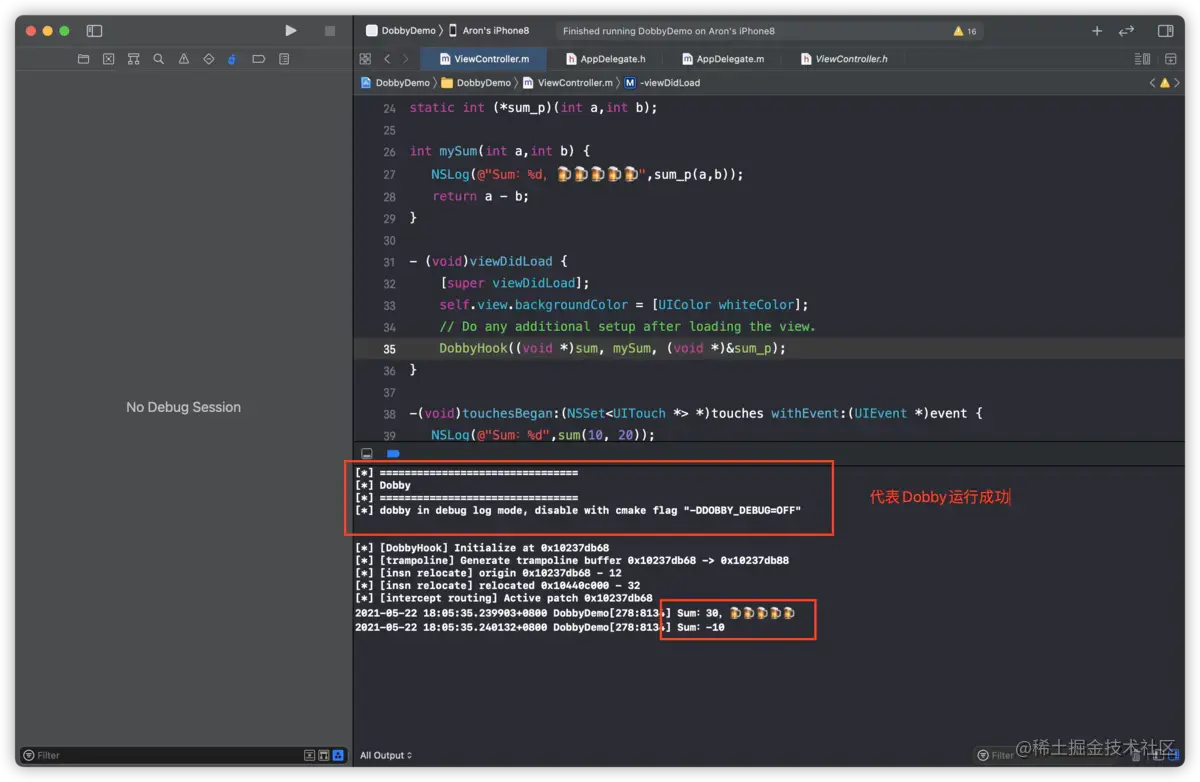1200x782 pixels.
Task: Jump to the next issue arrow
Action: click(1178, 83)
